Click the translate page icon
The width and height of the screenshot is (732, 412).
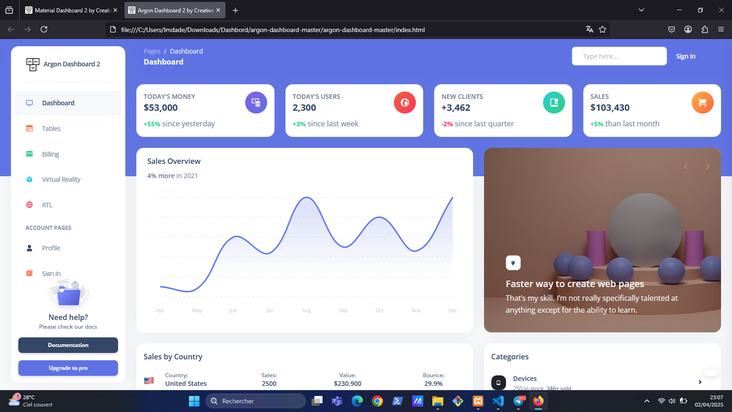(x=590, y=29)
